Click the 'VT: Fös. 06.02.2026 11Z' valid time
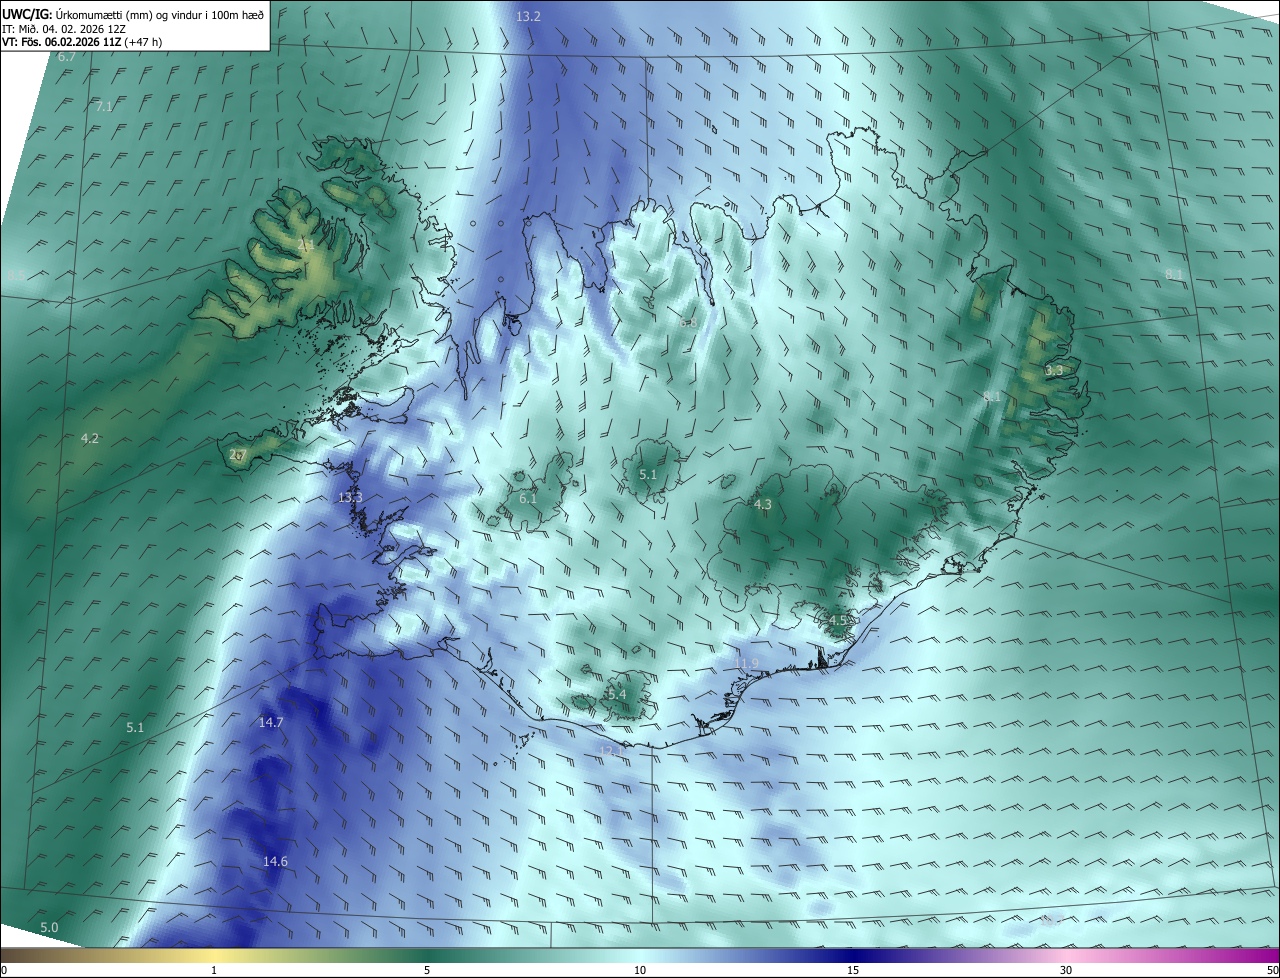 [x=62, y=42]
